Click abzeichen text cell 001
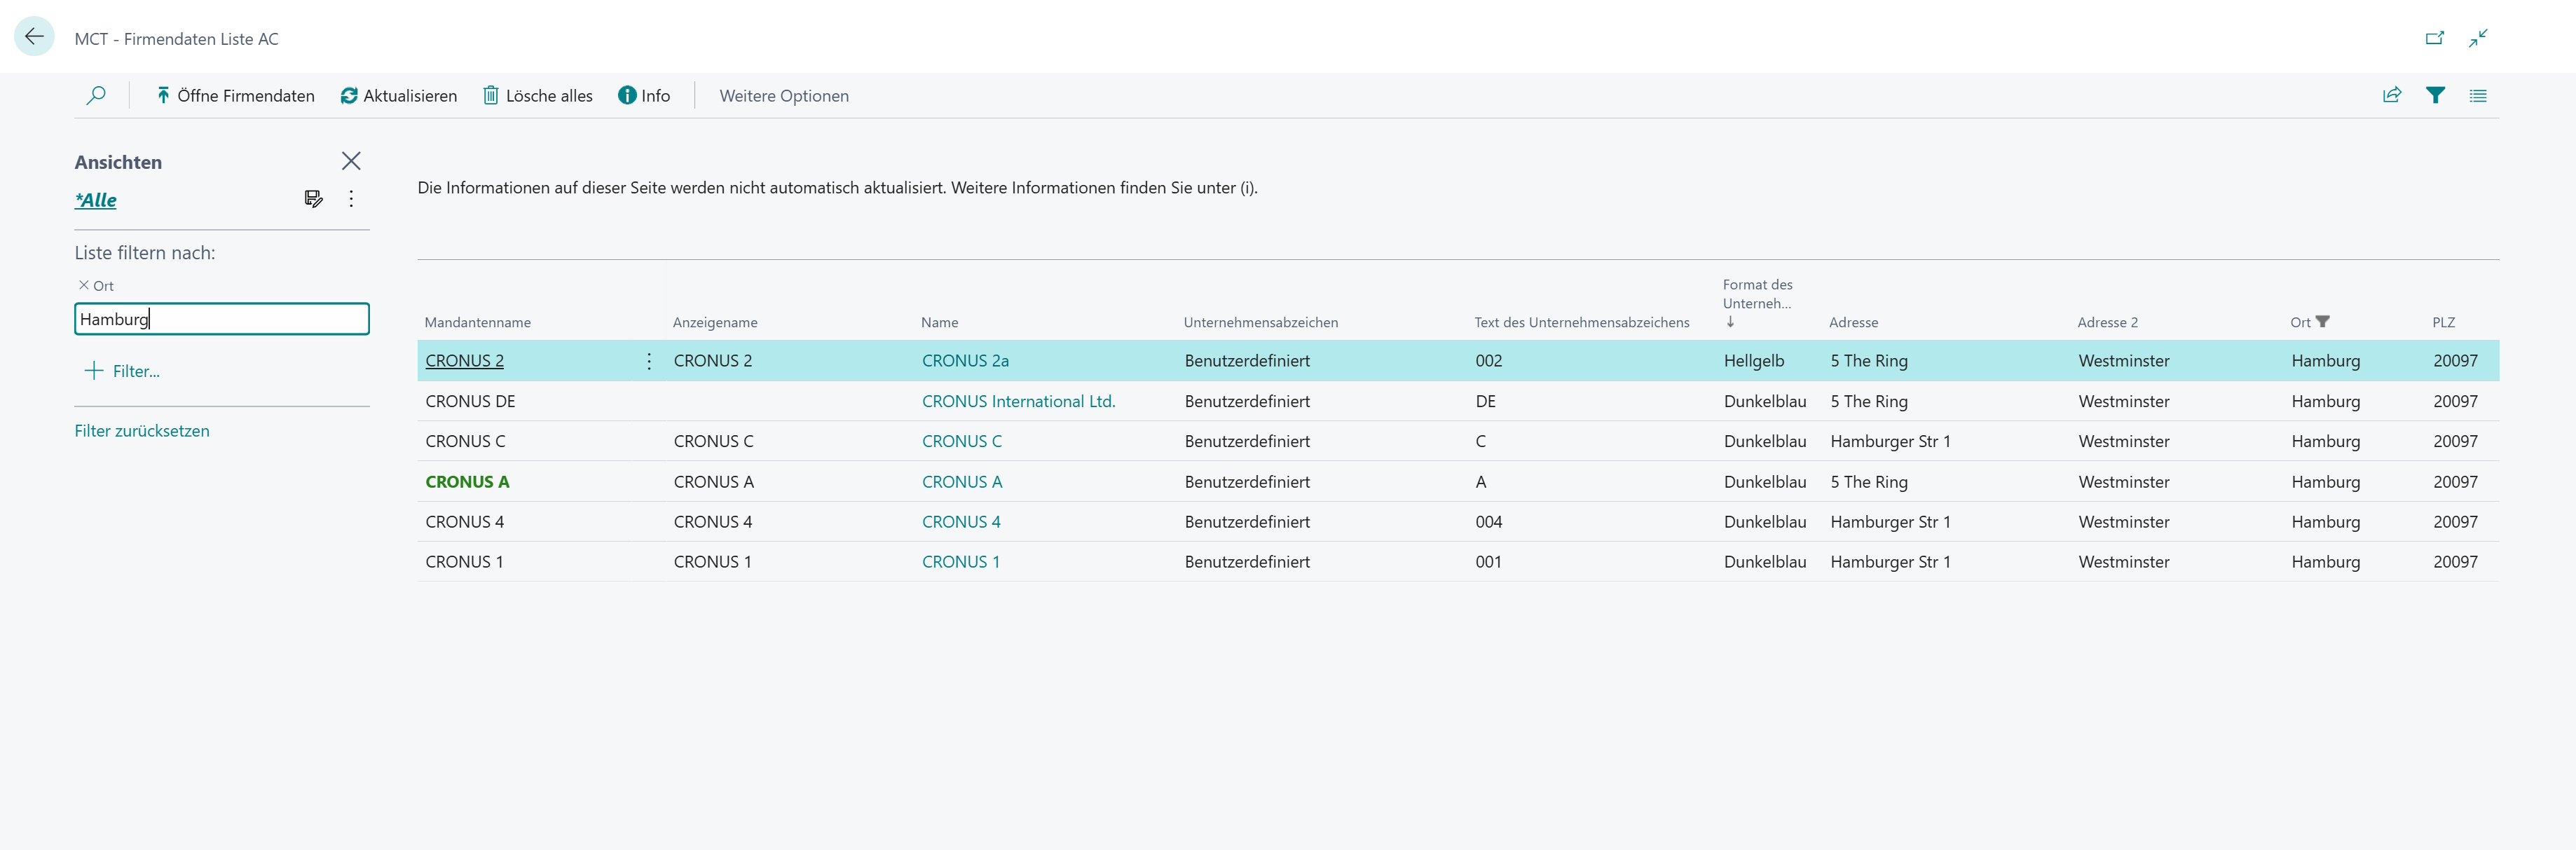 [x=1488, y=562]
